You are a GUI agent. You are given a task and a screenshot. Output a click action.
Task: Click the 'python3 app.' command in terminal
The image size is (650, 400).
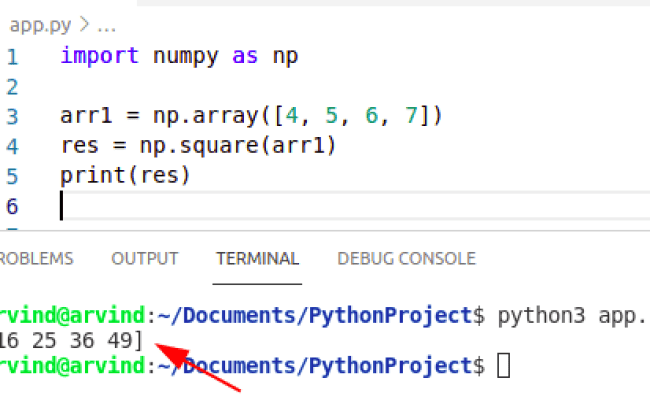[573, 316]
